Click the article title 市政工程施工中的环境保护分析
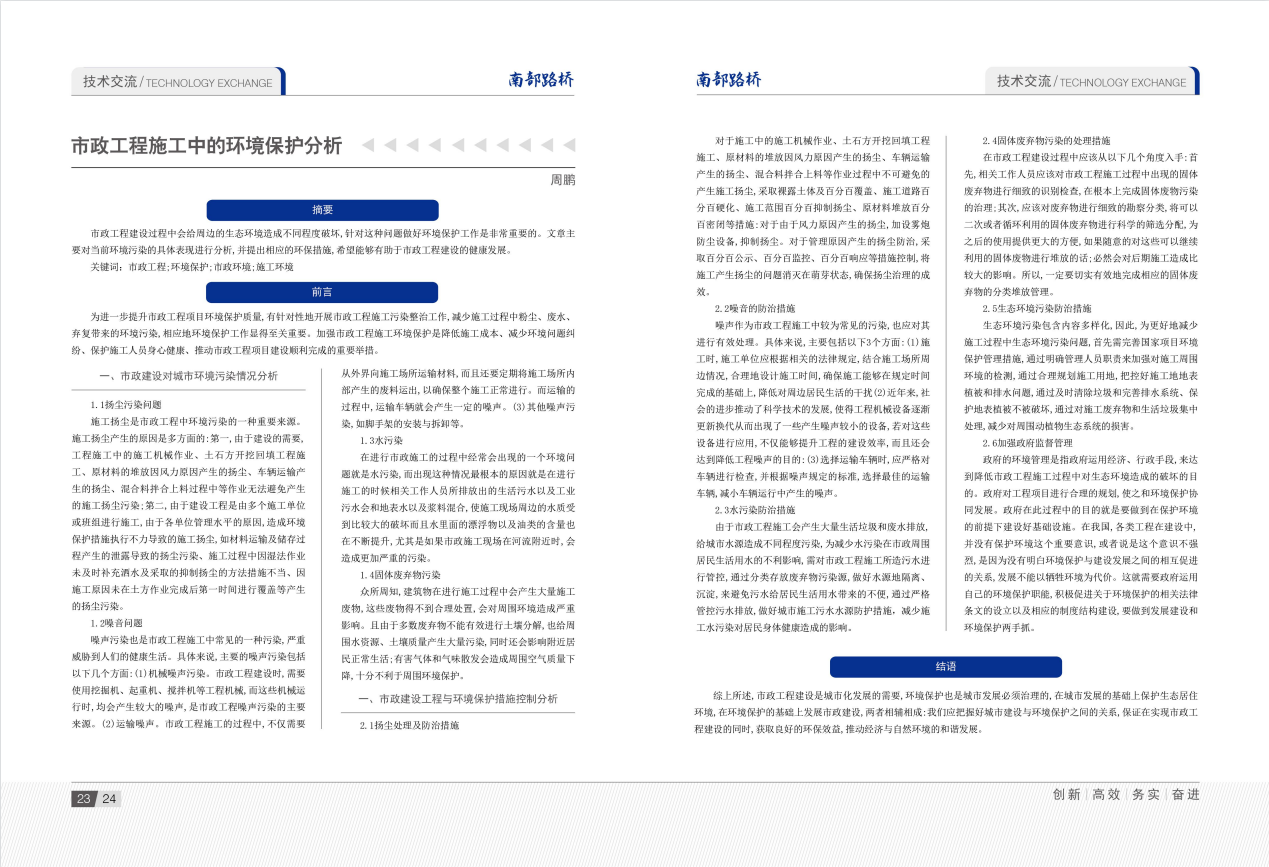Viewport: 1269px width, 867px height. click(x=207, y=145)
